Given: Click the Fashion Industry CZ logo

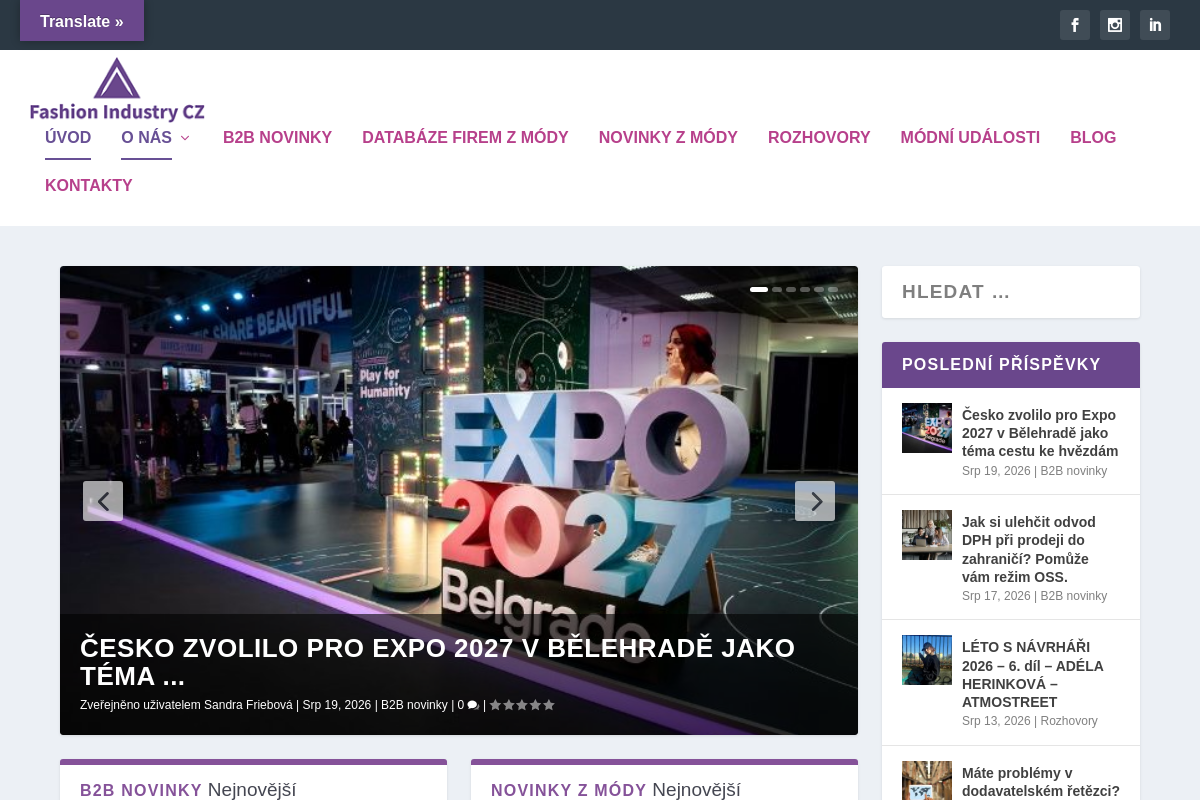Looking at the screenshot, I should (x=117, y=90).
